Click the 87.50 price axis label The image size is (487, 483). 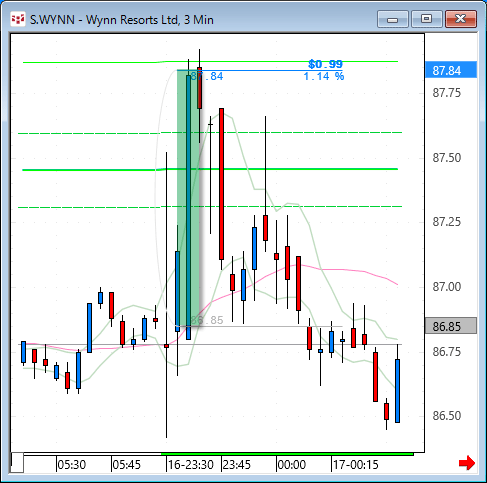(447, 158)
